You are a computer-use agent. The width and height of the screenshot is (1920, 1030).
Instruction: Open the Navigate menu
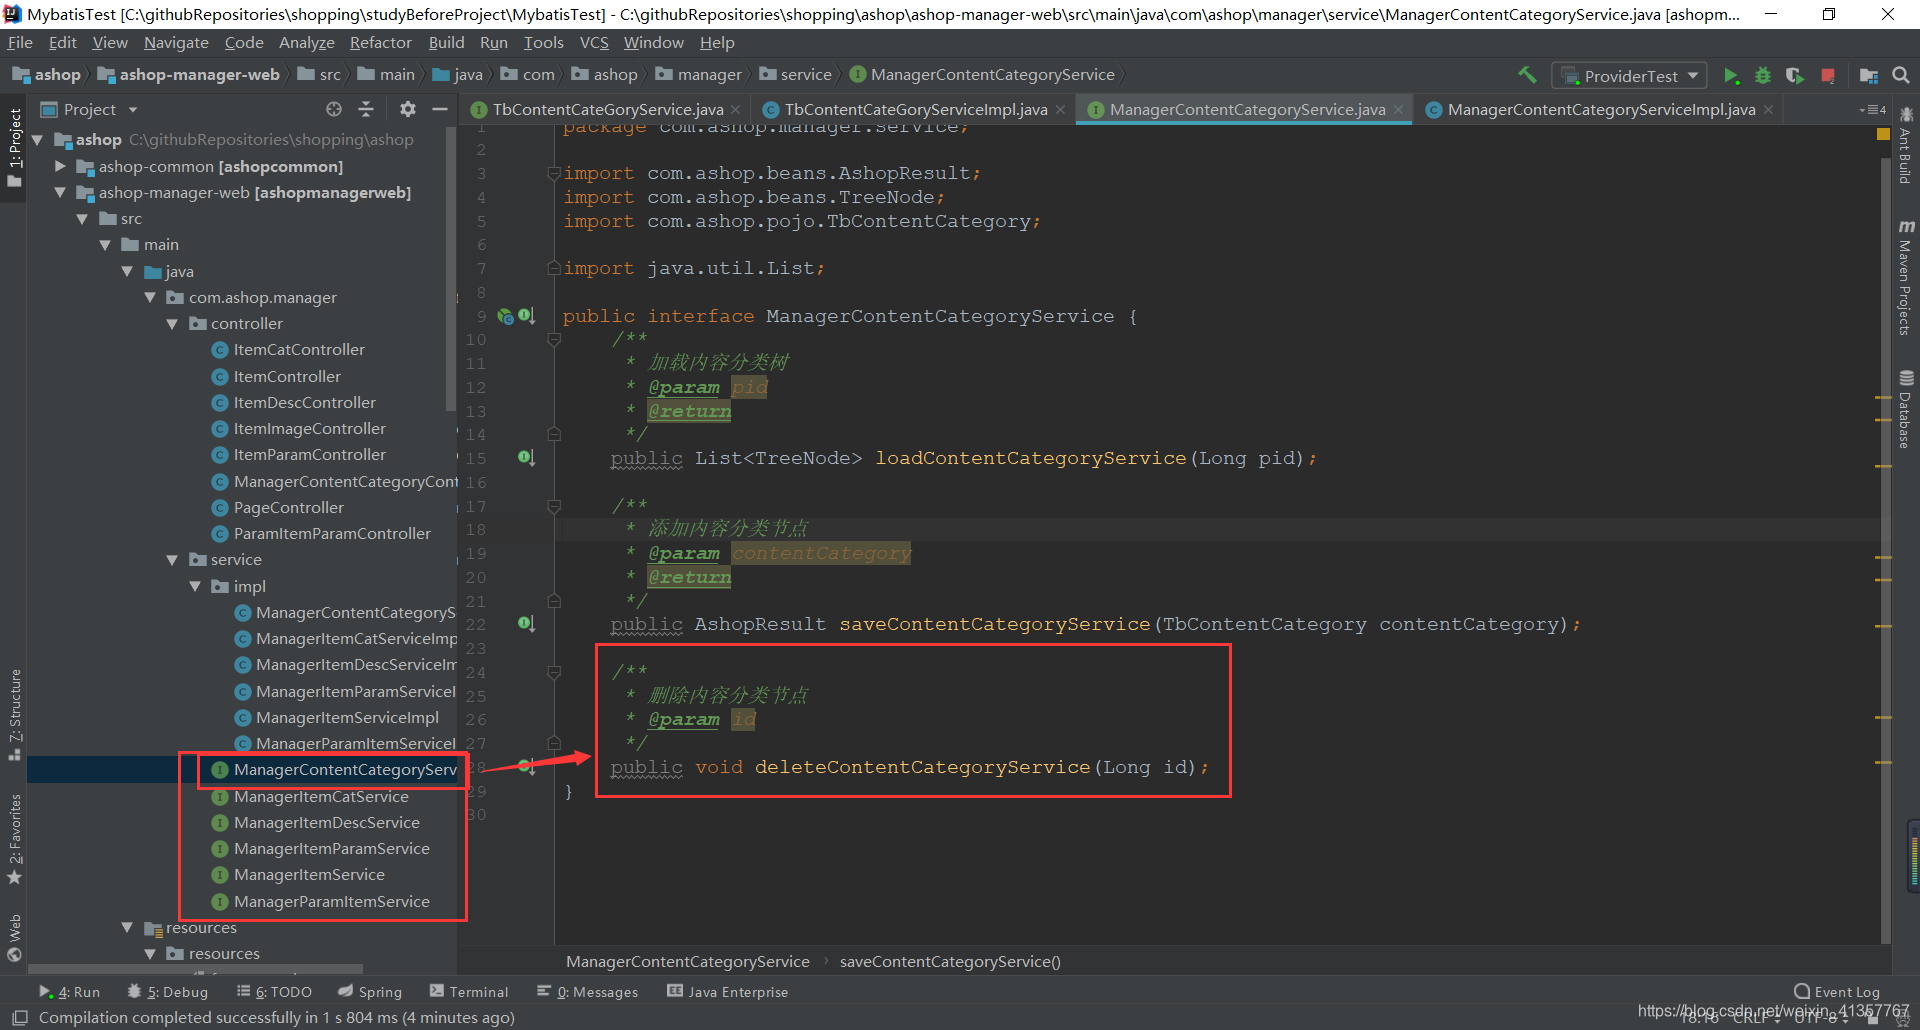point(176,43)
